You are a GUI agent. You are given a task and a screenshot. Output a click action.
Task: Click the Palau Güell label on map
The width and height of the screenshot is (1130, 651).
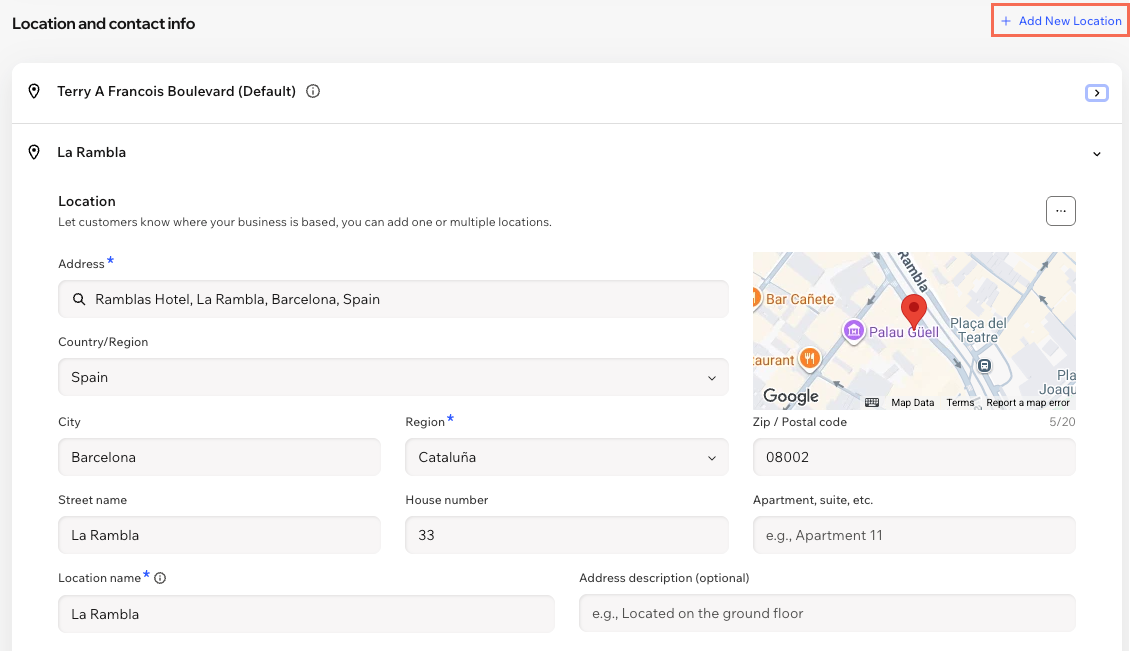click(x=904, y=332)
